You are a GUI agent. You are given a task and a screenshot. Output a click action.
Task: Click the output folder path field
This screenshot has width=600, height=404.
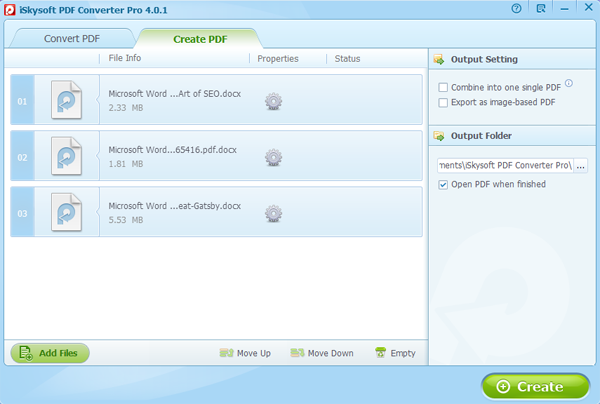click(x=505, y=166)
